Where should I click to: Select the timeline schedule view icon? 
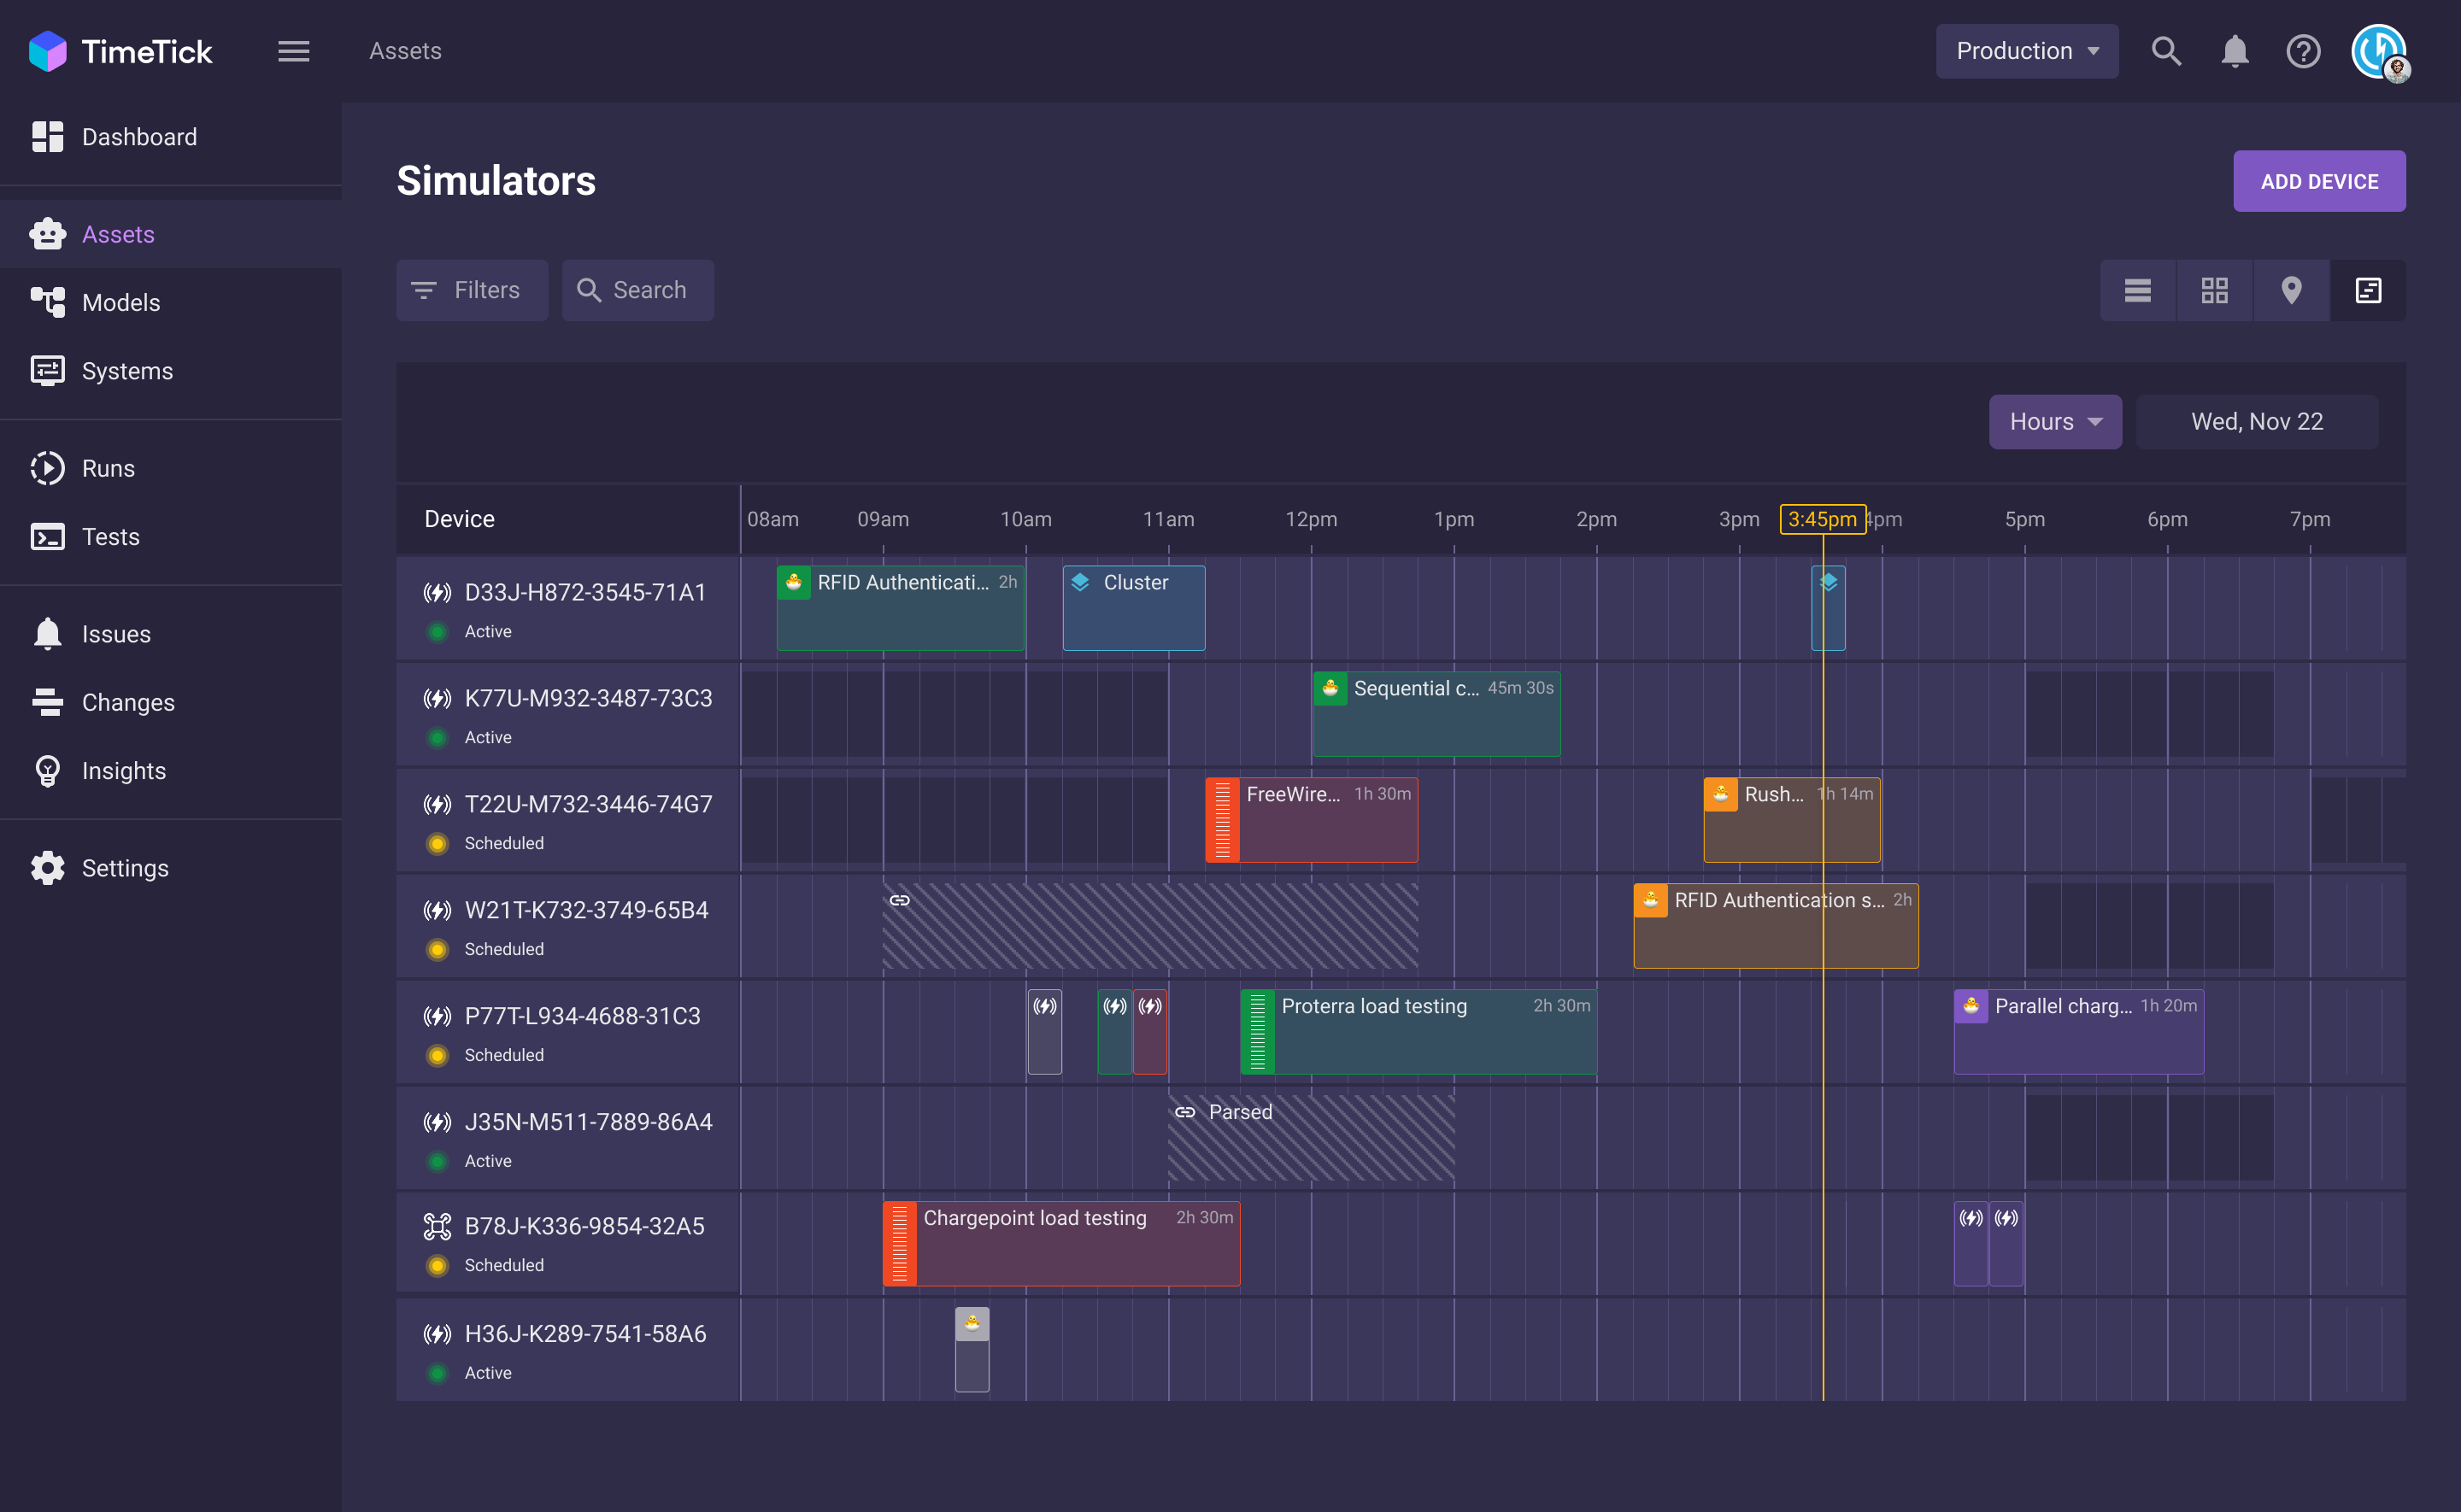pyautogui.click(x=2368, y=290)
